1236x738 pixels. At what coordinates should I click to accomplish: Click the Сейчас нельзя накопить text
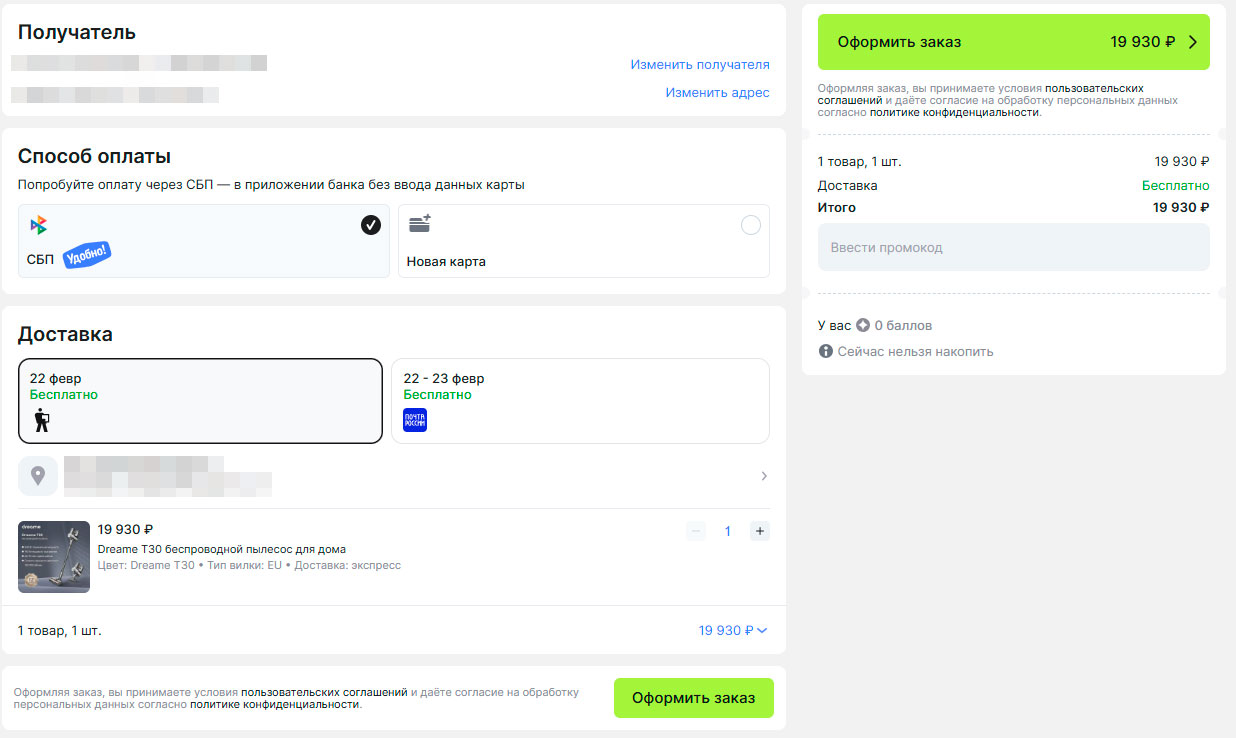pos(915,351)
